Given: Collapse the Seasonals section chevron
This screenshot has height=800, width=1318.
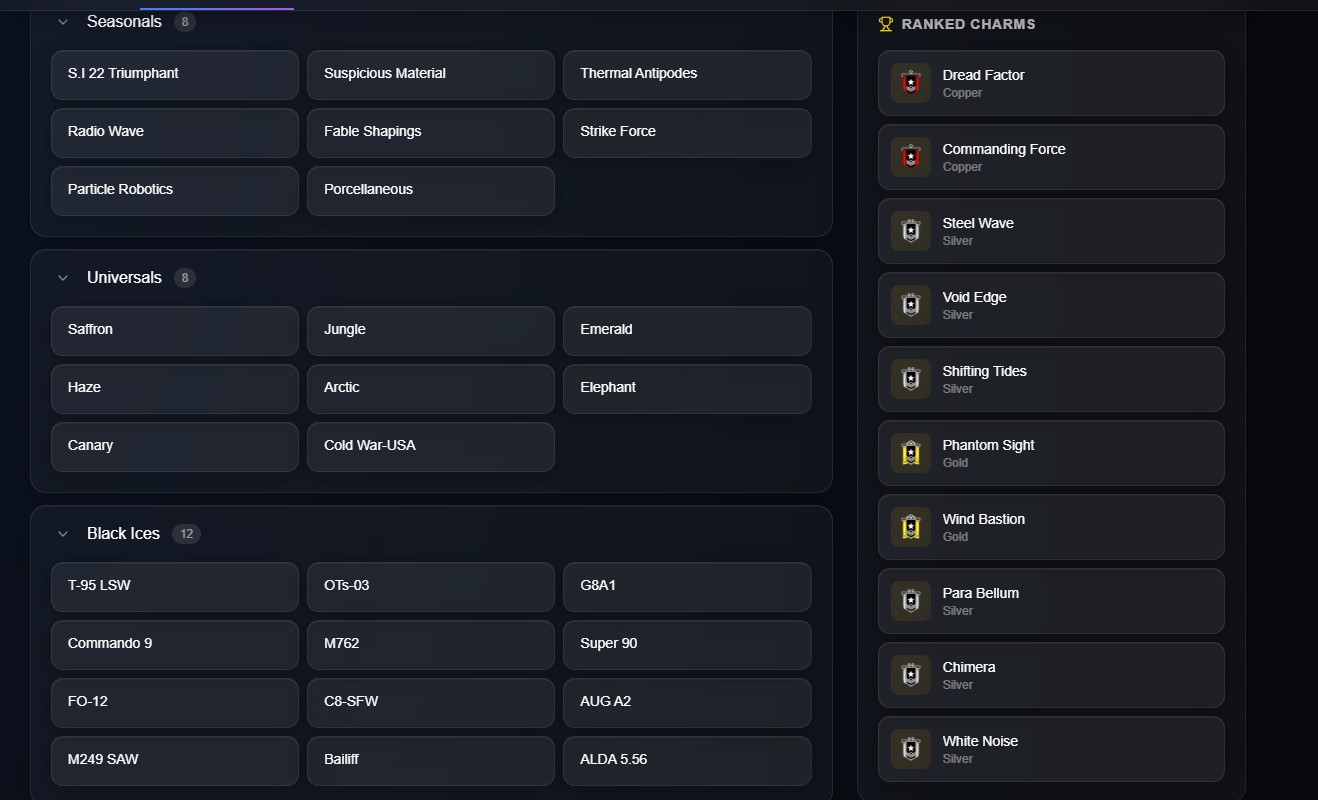Looking at the screenshot, I should 63,22.
